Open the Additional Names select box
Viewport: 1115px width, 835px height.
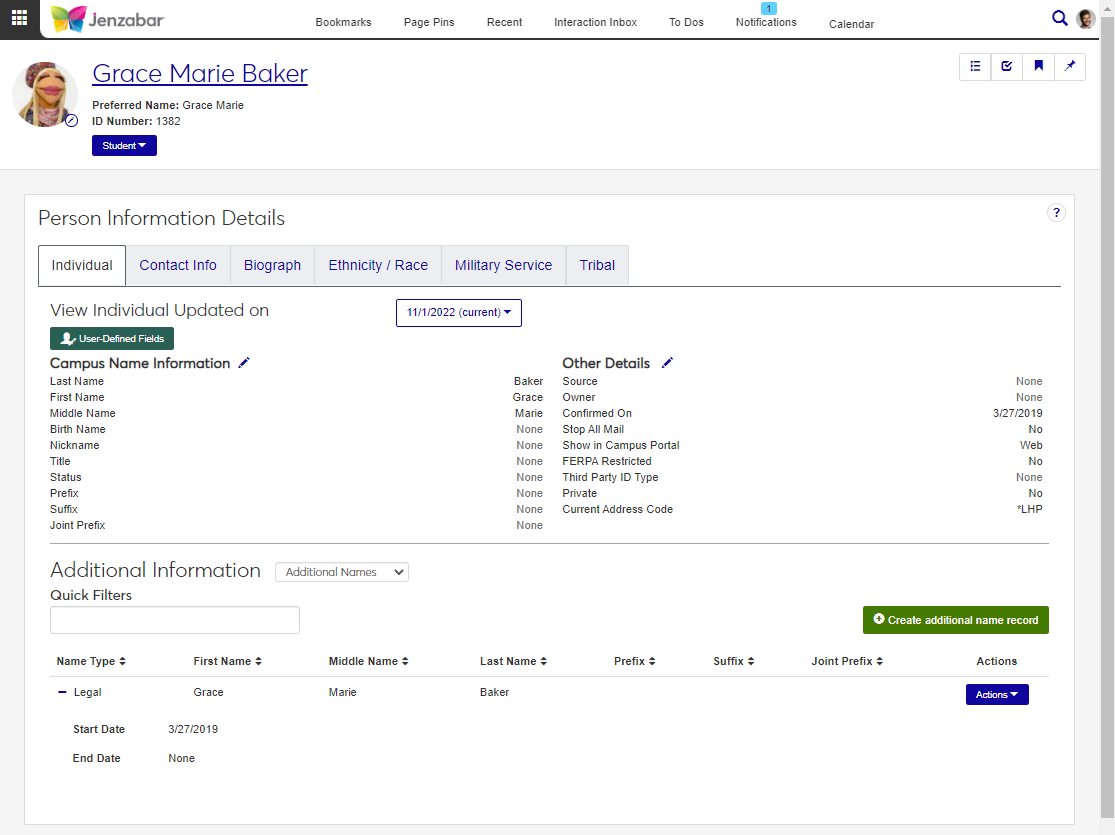(x=341, y=572)
